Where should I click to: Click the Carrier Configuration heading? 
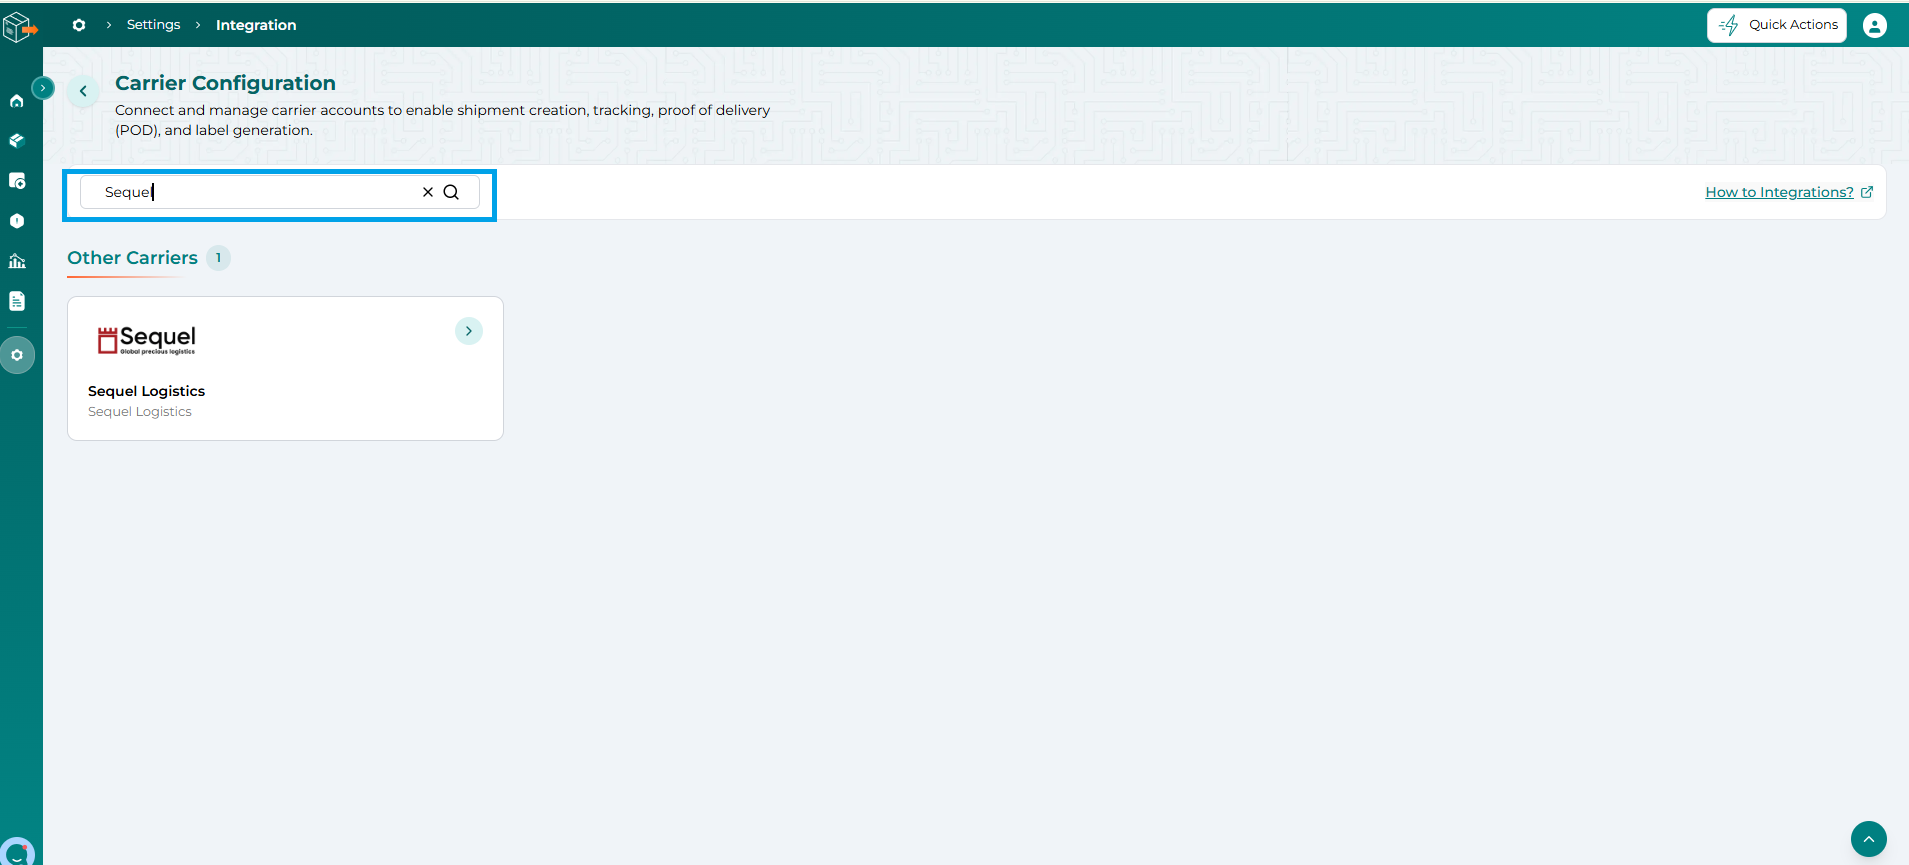pos(225,83)
